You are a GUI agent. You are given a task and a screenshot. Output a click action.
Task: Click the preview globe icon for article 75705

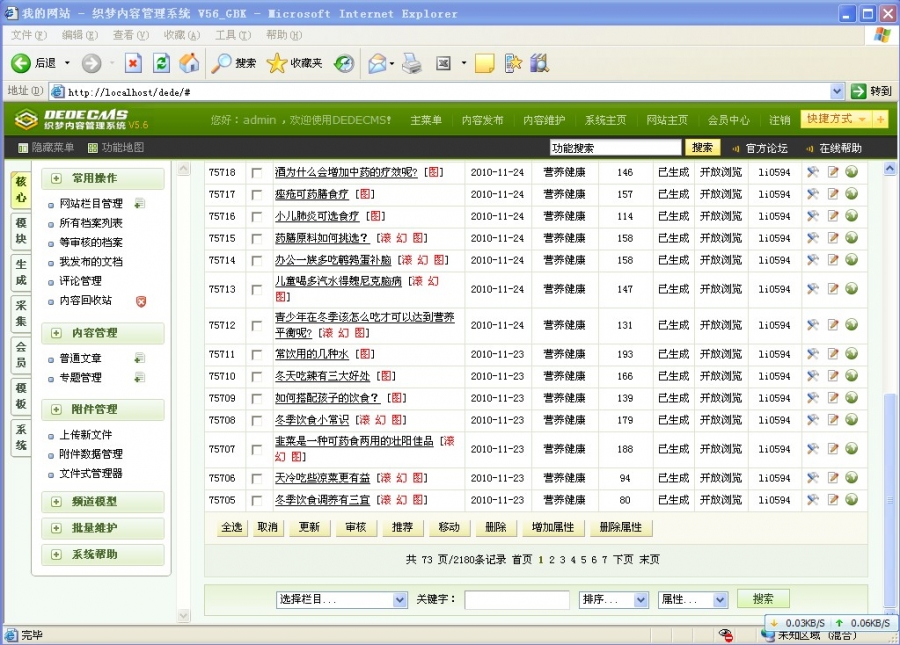(851, 499)
